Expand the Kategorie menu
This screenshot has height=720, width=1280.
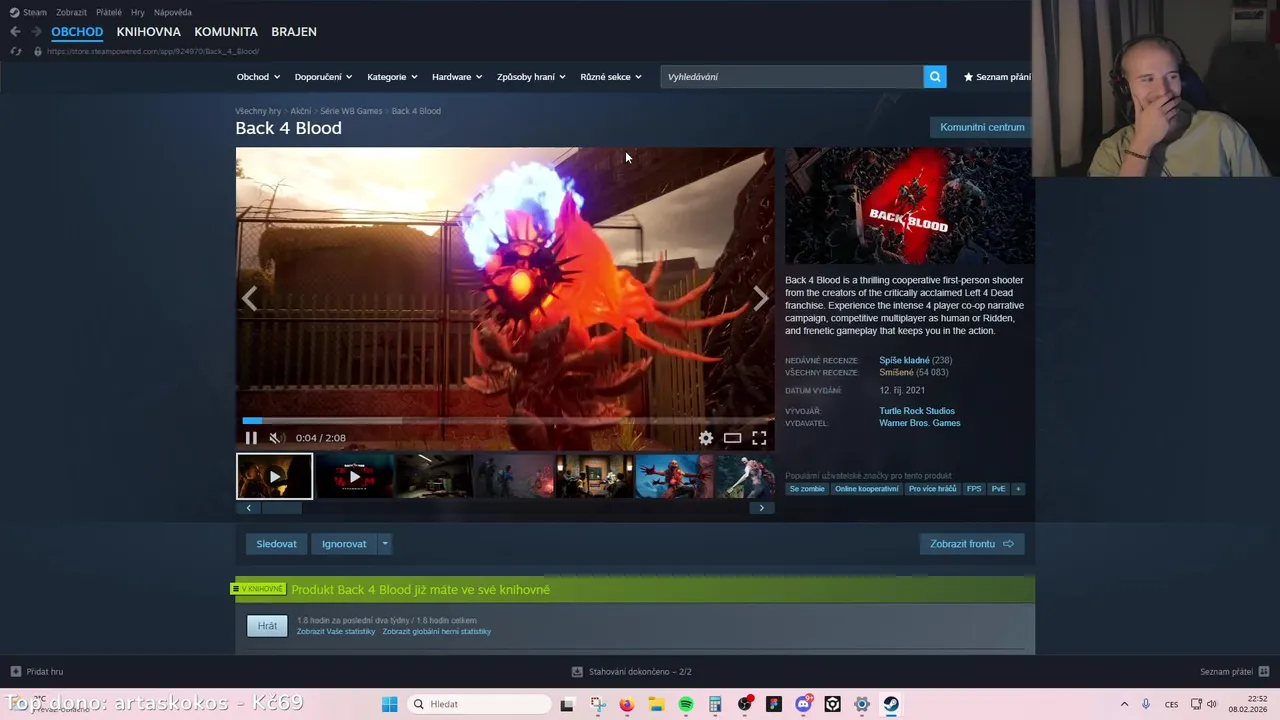pyautogui.click(x=392, y=77)
